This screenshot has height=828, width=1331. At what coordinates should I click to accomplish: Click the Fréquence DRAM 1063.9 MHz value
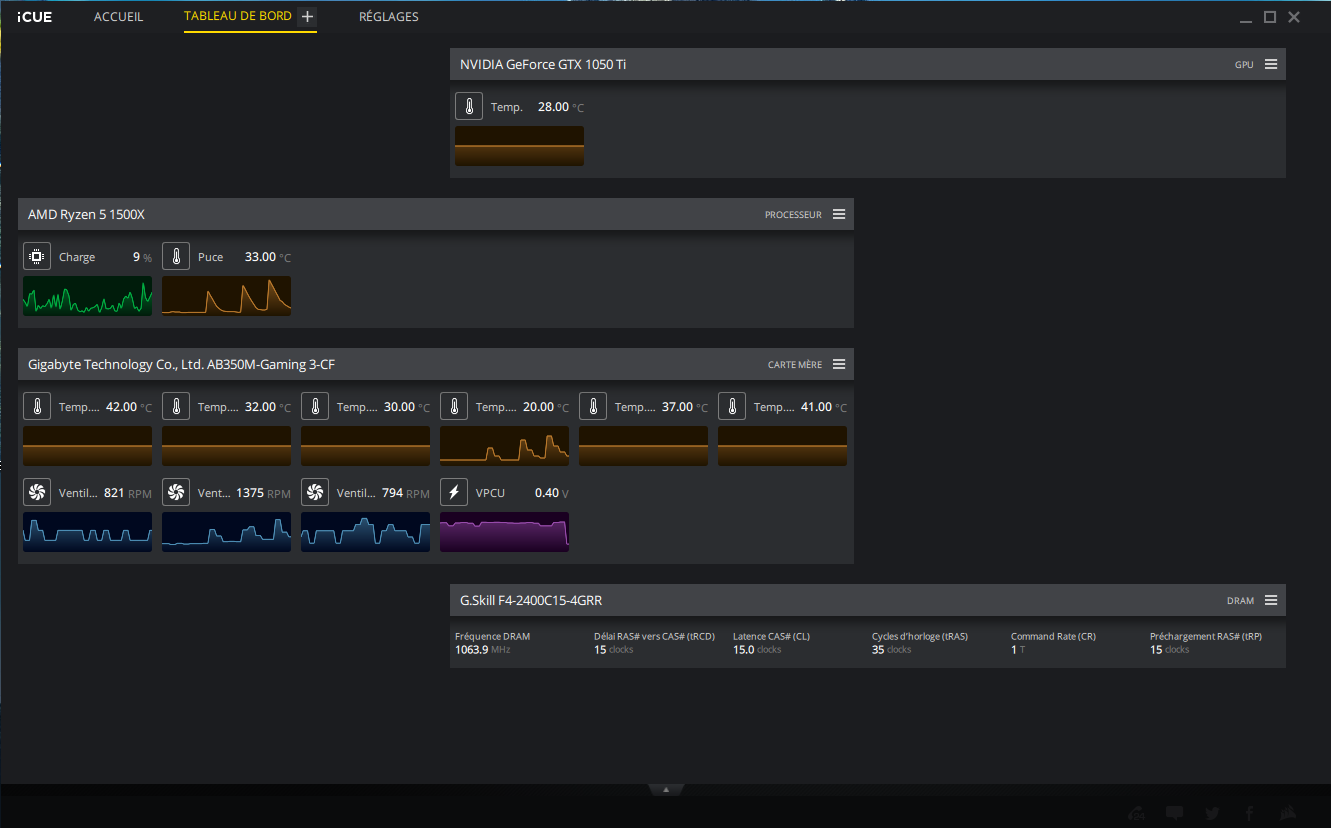[482, 650]
